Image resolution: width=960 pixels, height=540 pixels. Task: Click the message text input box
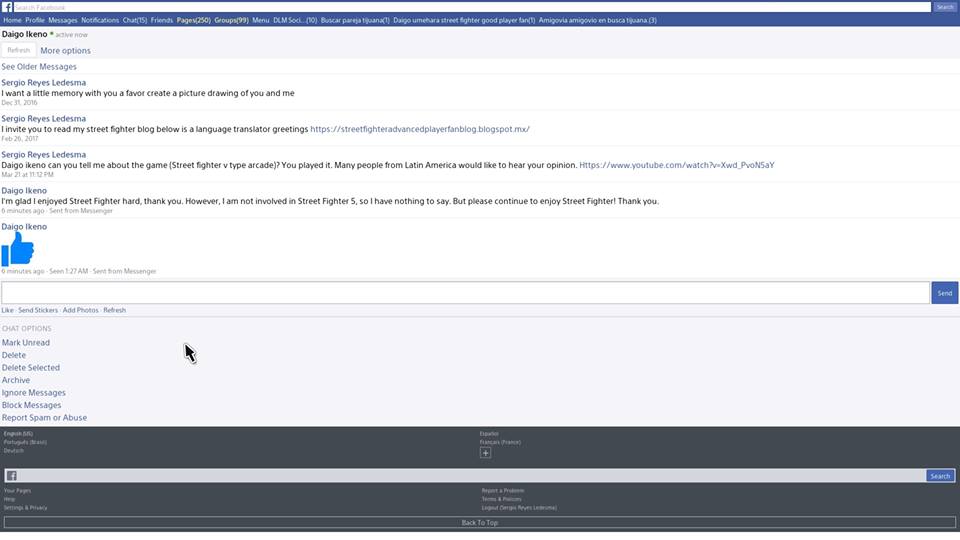465,293
